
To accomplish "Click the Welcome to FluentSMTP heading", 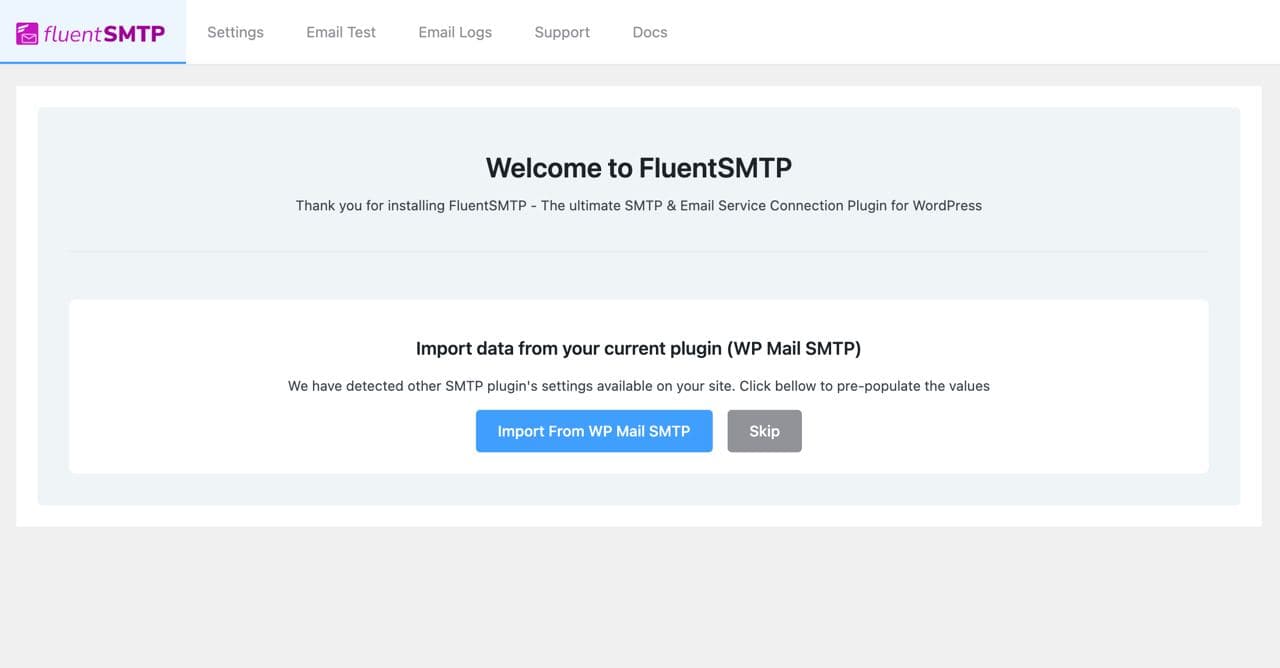I will pos(639,167).
